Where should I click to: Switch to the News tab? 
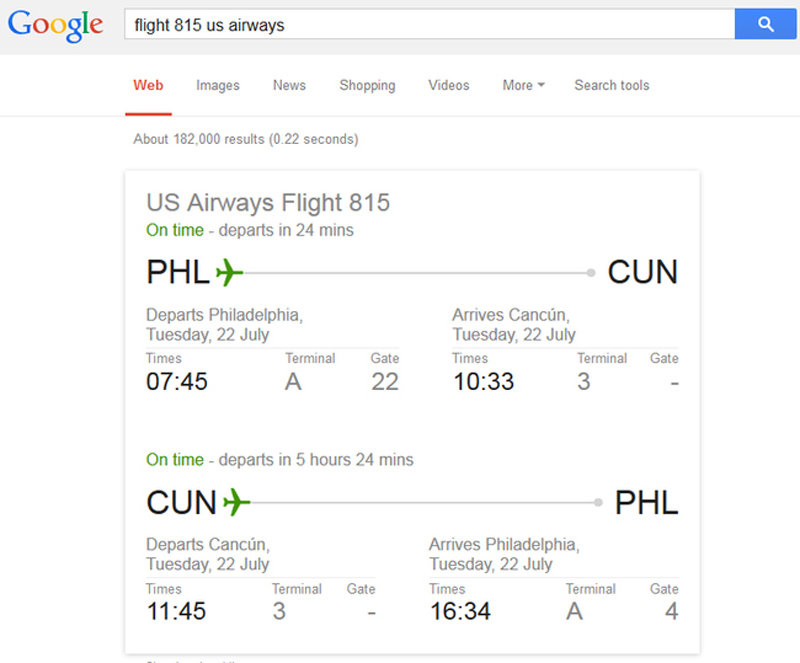[x=289, y=85]
